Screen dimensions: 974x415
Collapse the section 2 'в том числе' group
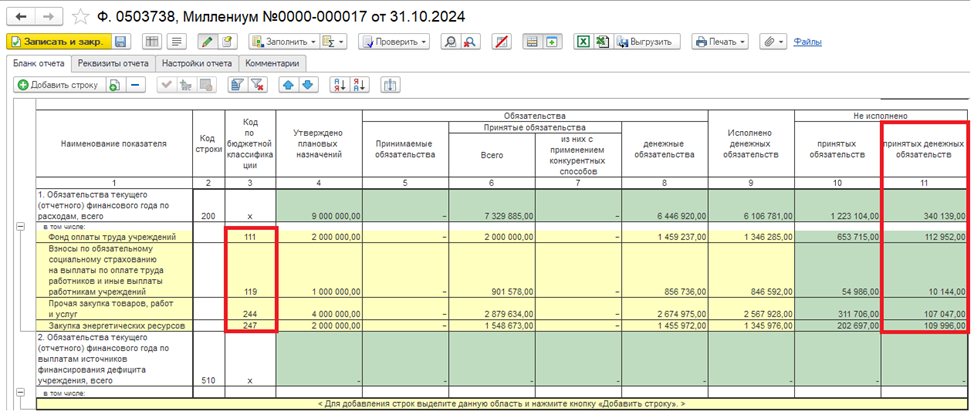click(x=20, y=393)
